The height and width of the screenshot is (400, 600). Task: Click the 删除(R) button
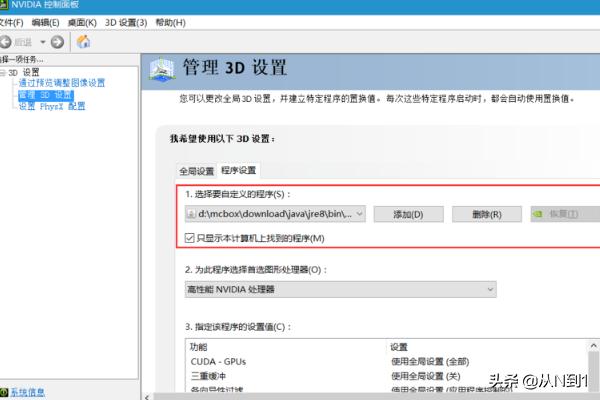click(x=487, y=214)
